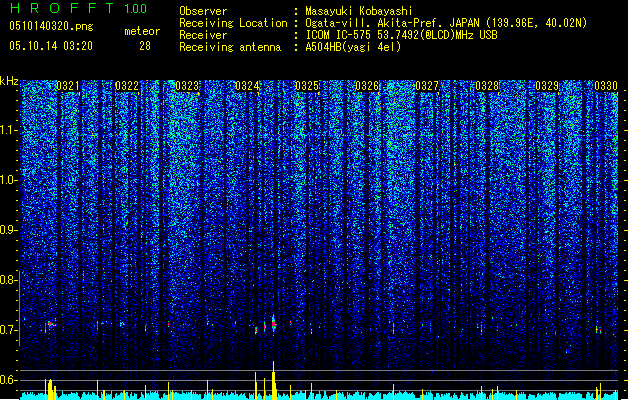Click the 0322 time marker
Image resolution: width=629 pixels, height=400 pixels.
[127, 86]
